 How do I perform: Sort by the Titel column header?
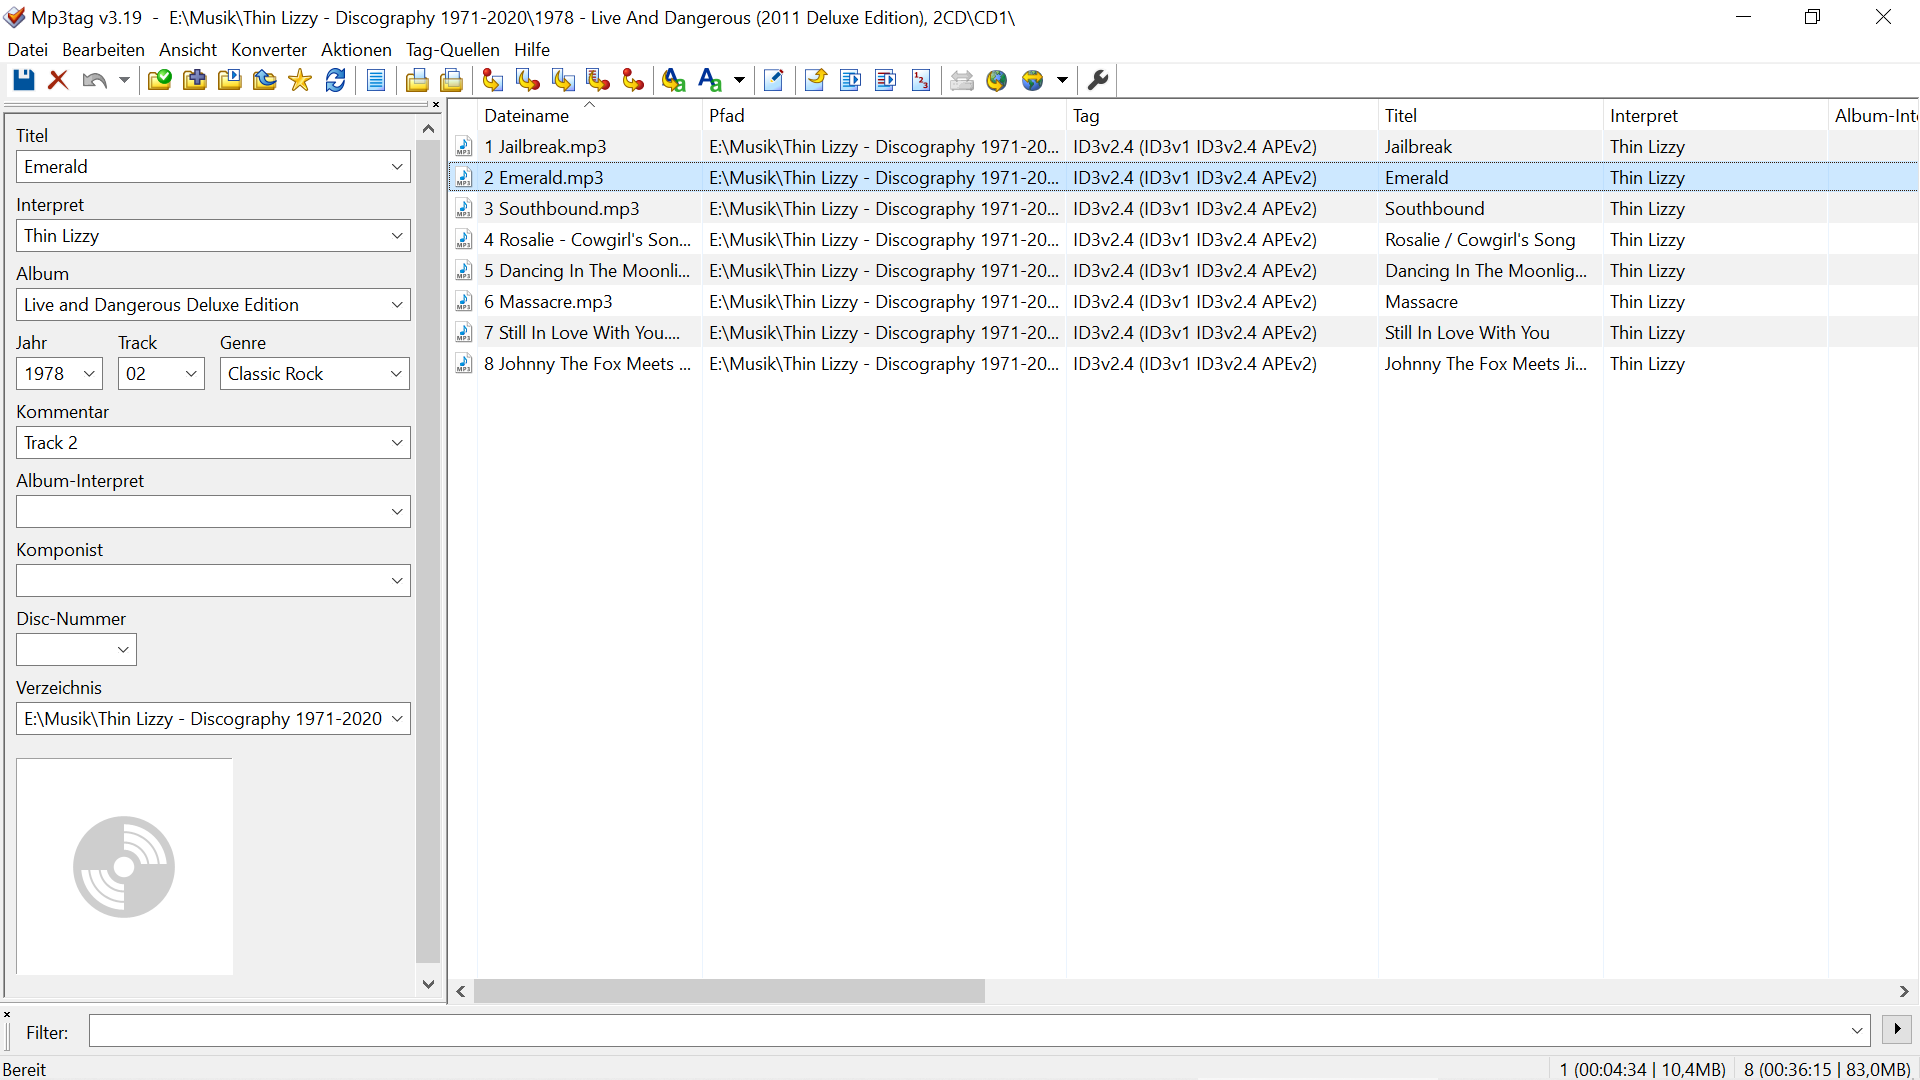coord(1490,116)
